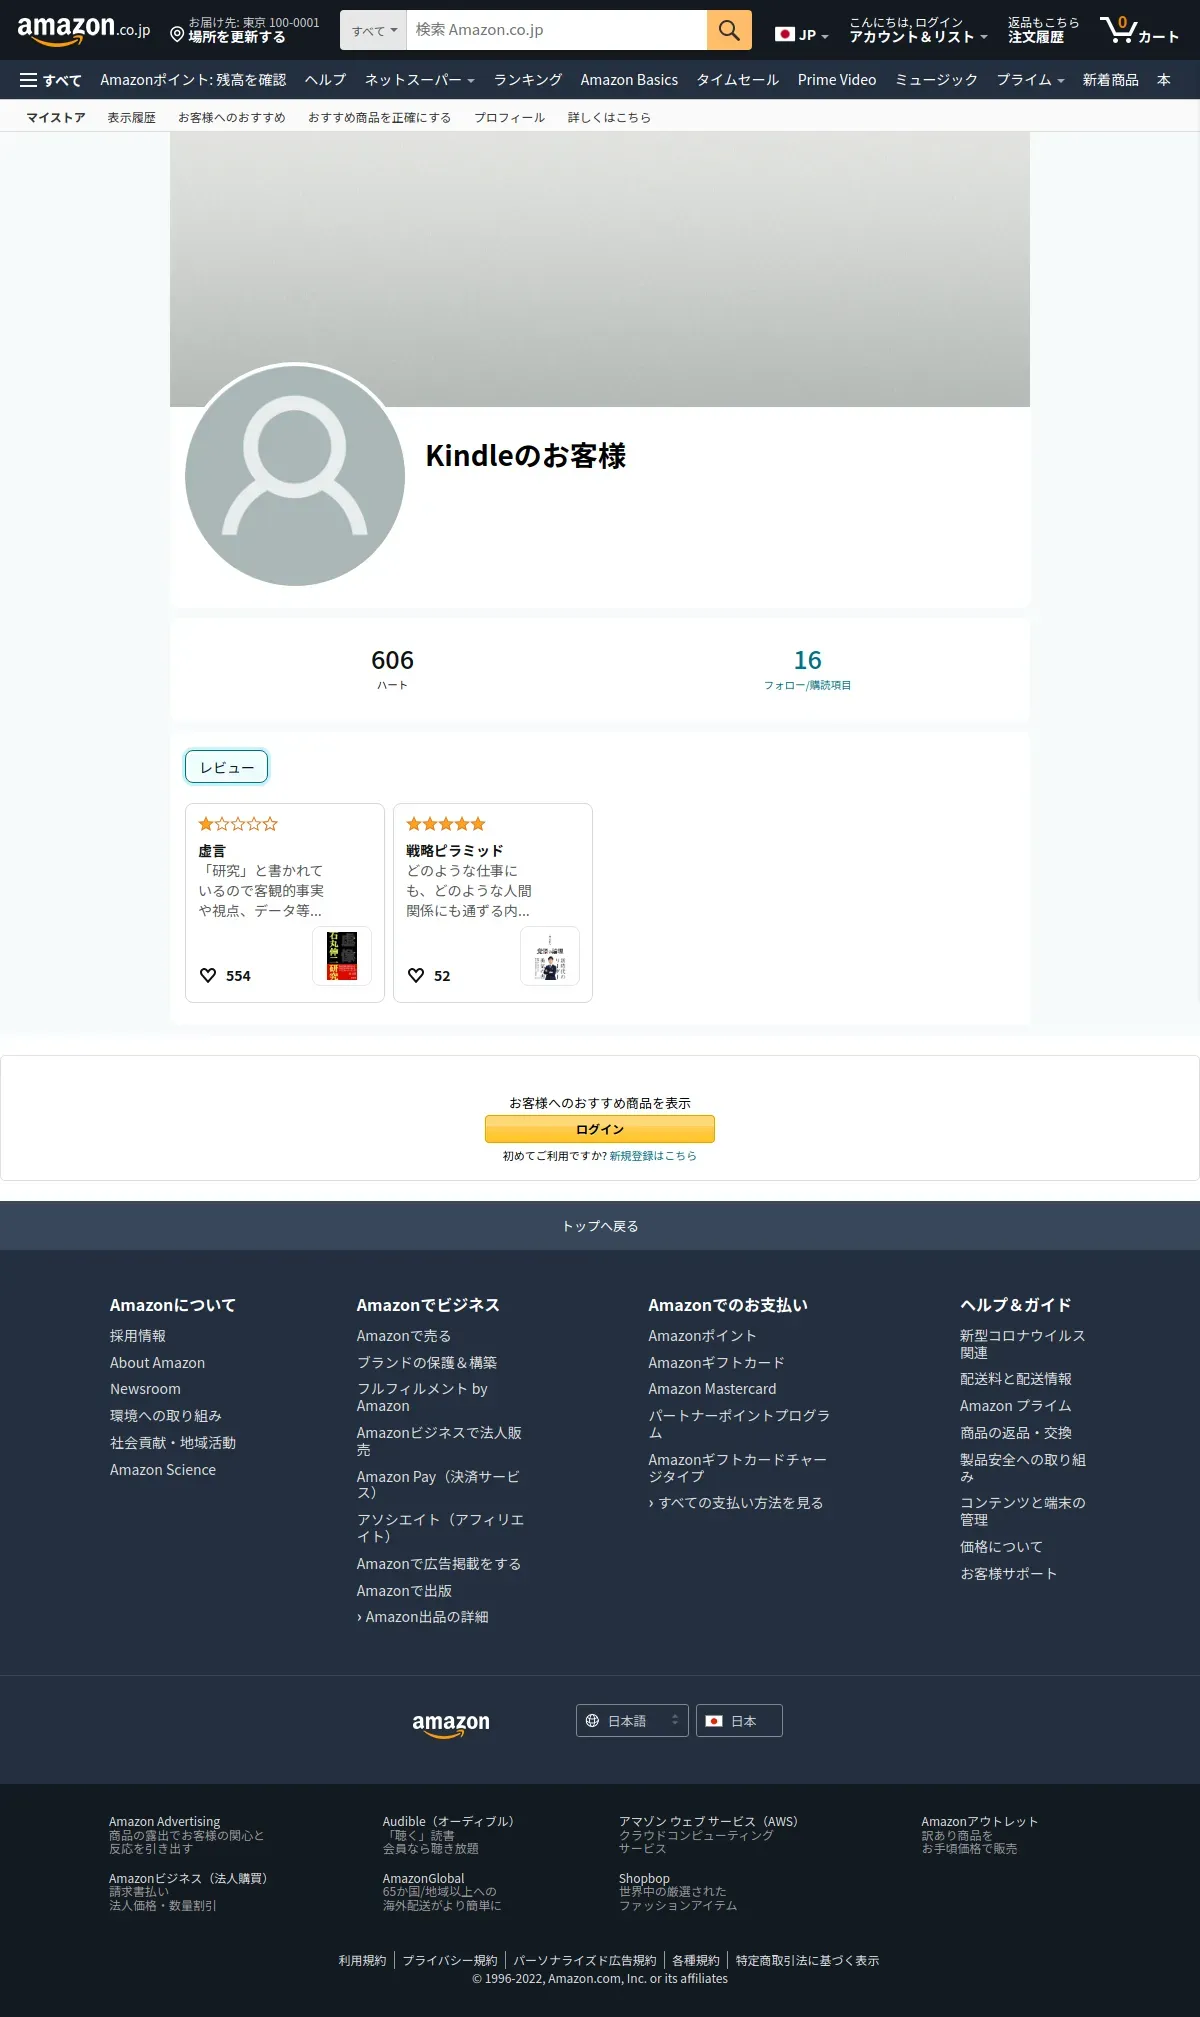Click the orange search magnifier button
Image resolution: width=1200 pixels, height=2017 pixels.
point(729,30)
